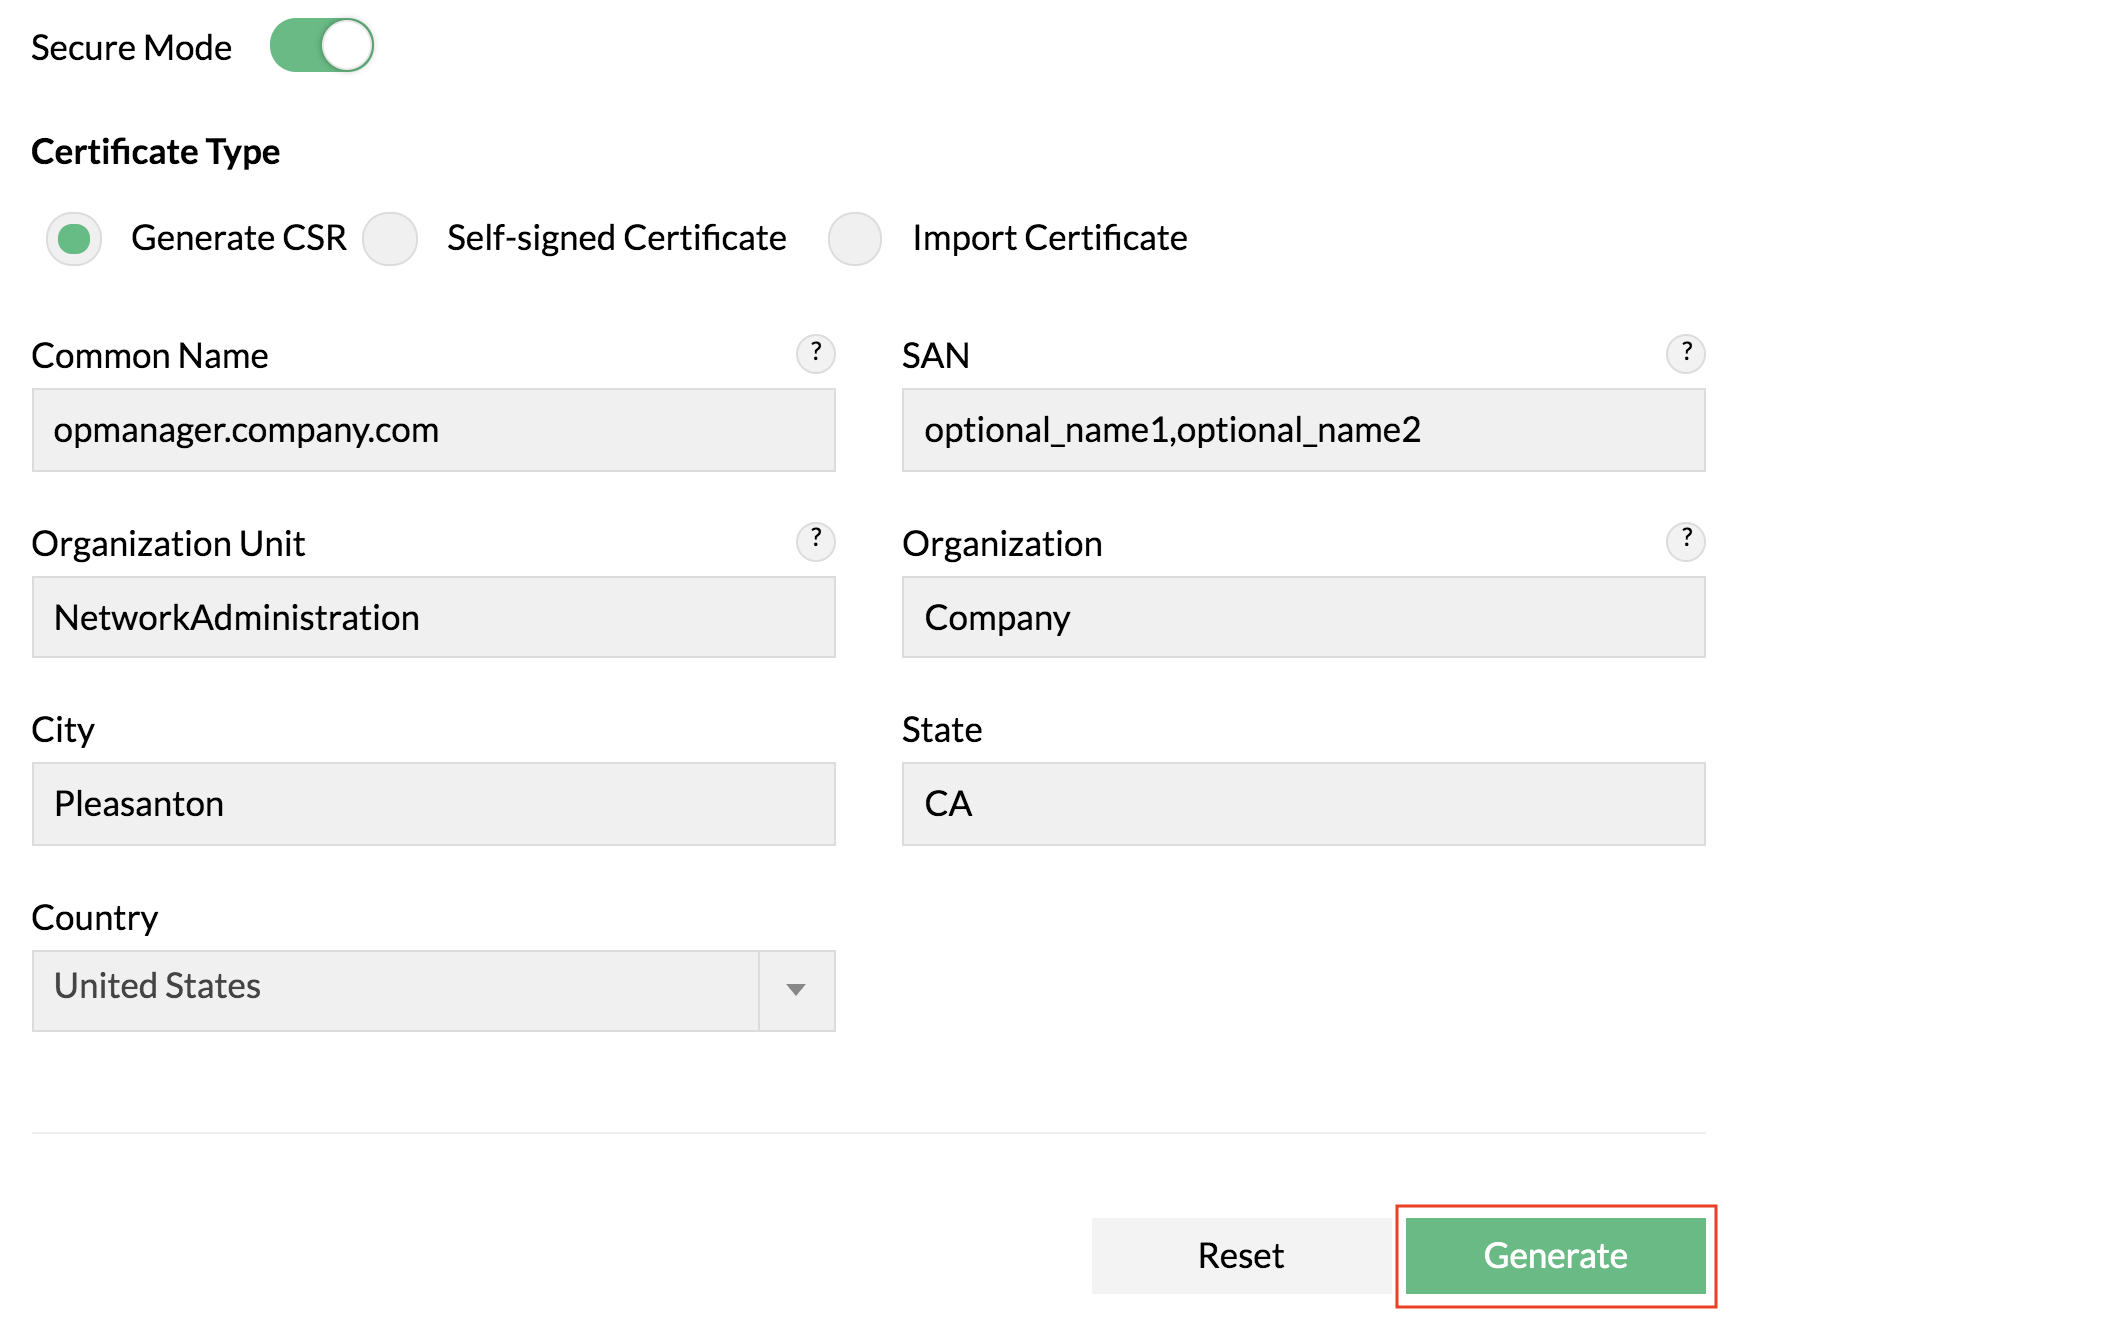Open the SAN help tooltip
Screen dimensions: 2116x1338
click(1684, 353)
